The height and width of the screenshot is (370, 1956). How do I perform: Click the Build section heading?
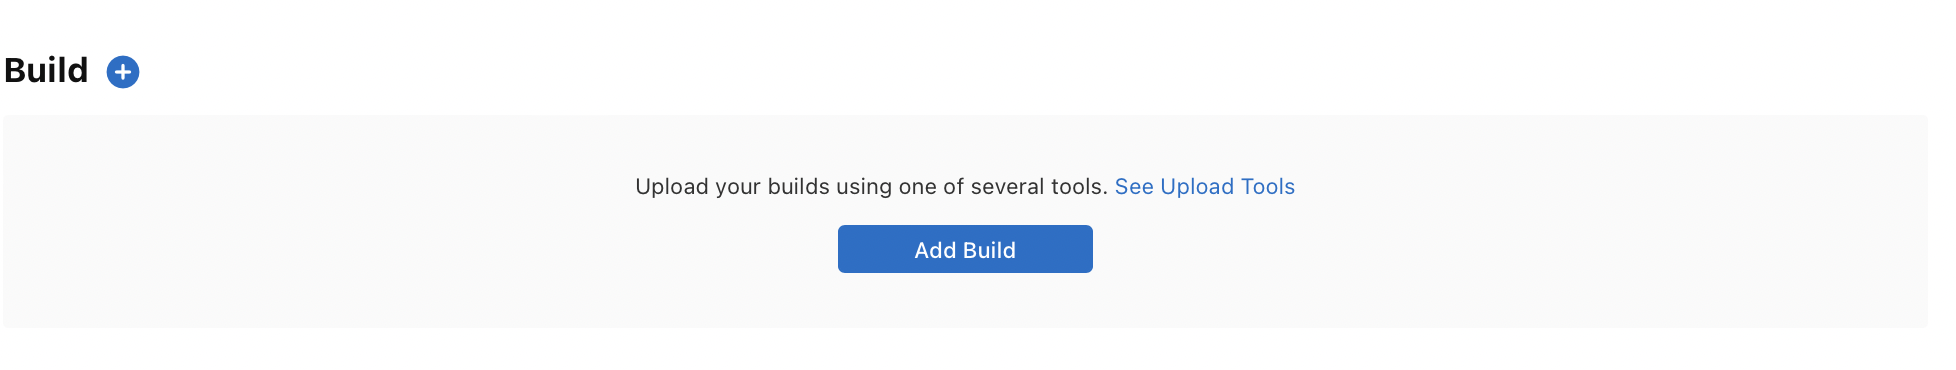click(46, 71)
